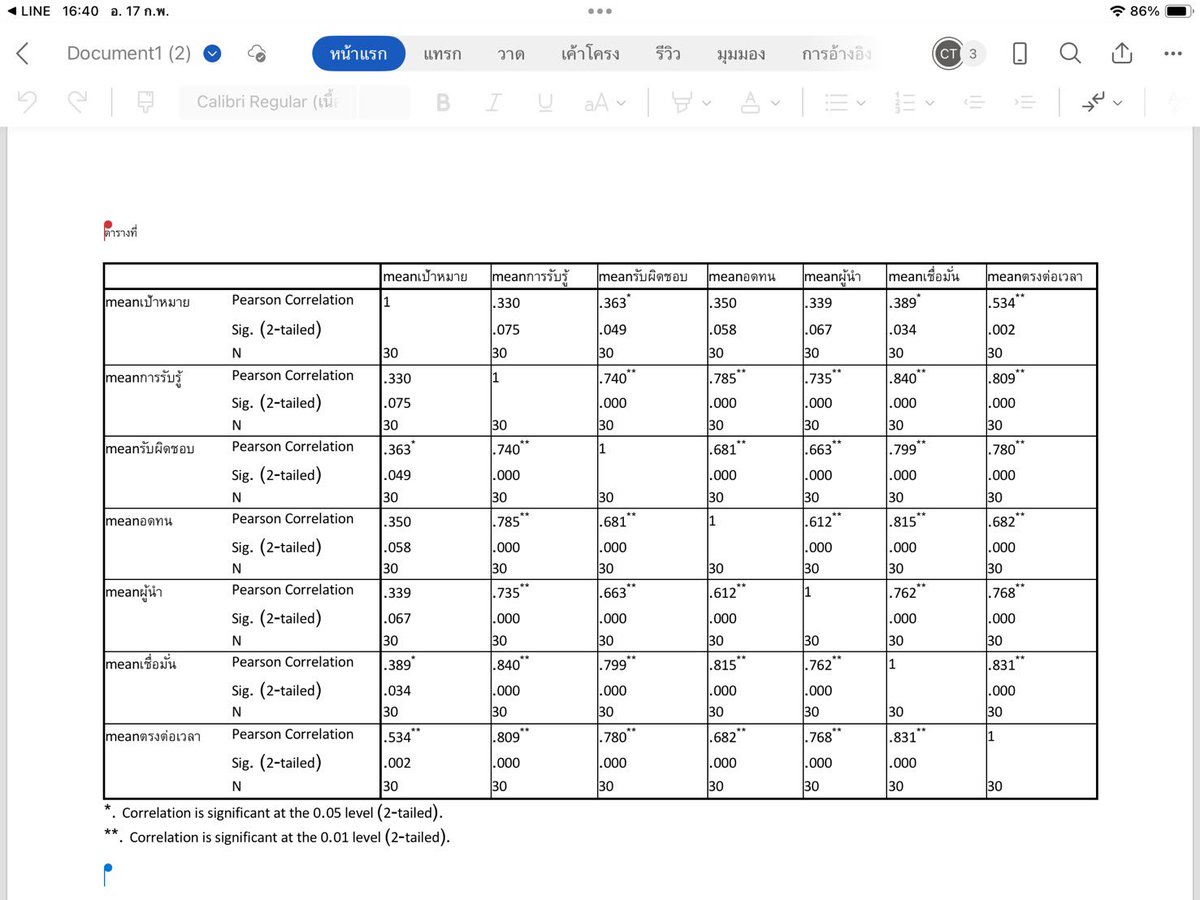The width and height of the screenshot is (1200, 900).
Task: Click the column header meanเป้าหมาย
Action: pyautogui.click(x=425, y=277)
